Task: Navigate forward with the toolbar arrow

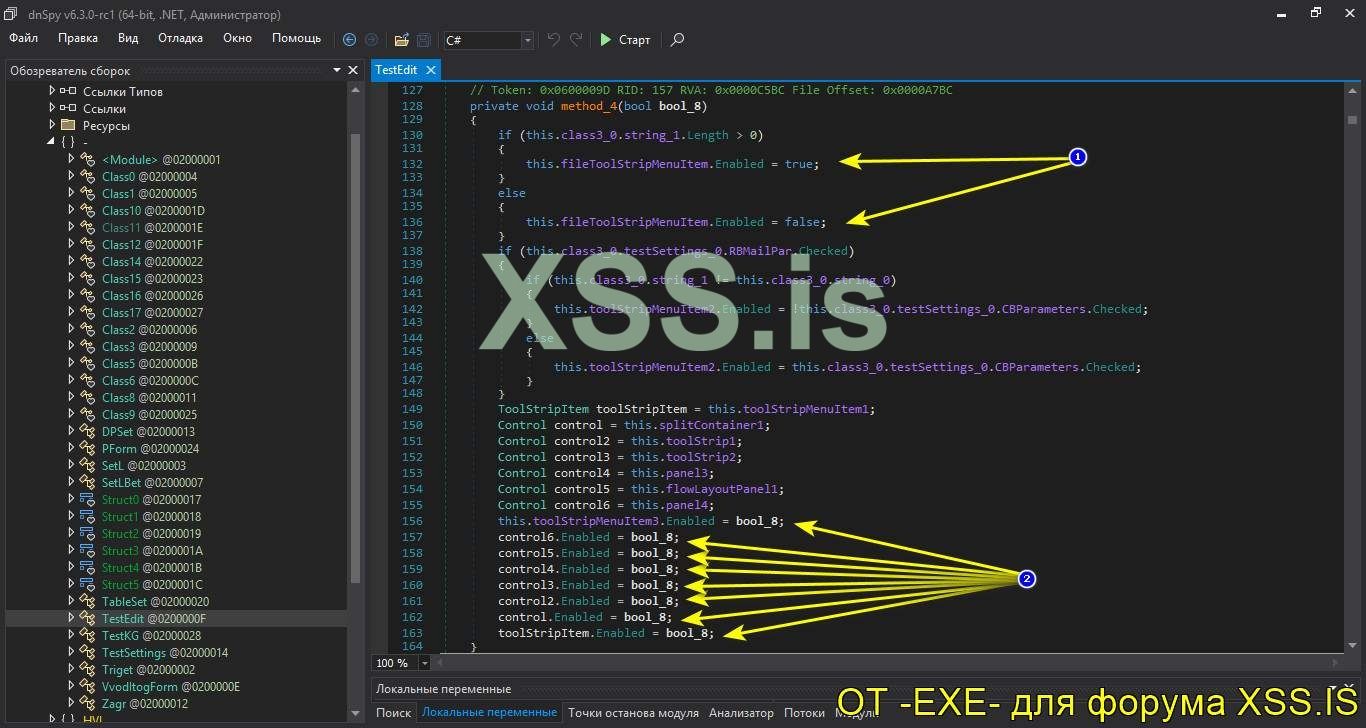Action: [371, 40]
